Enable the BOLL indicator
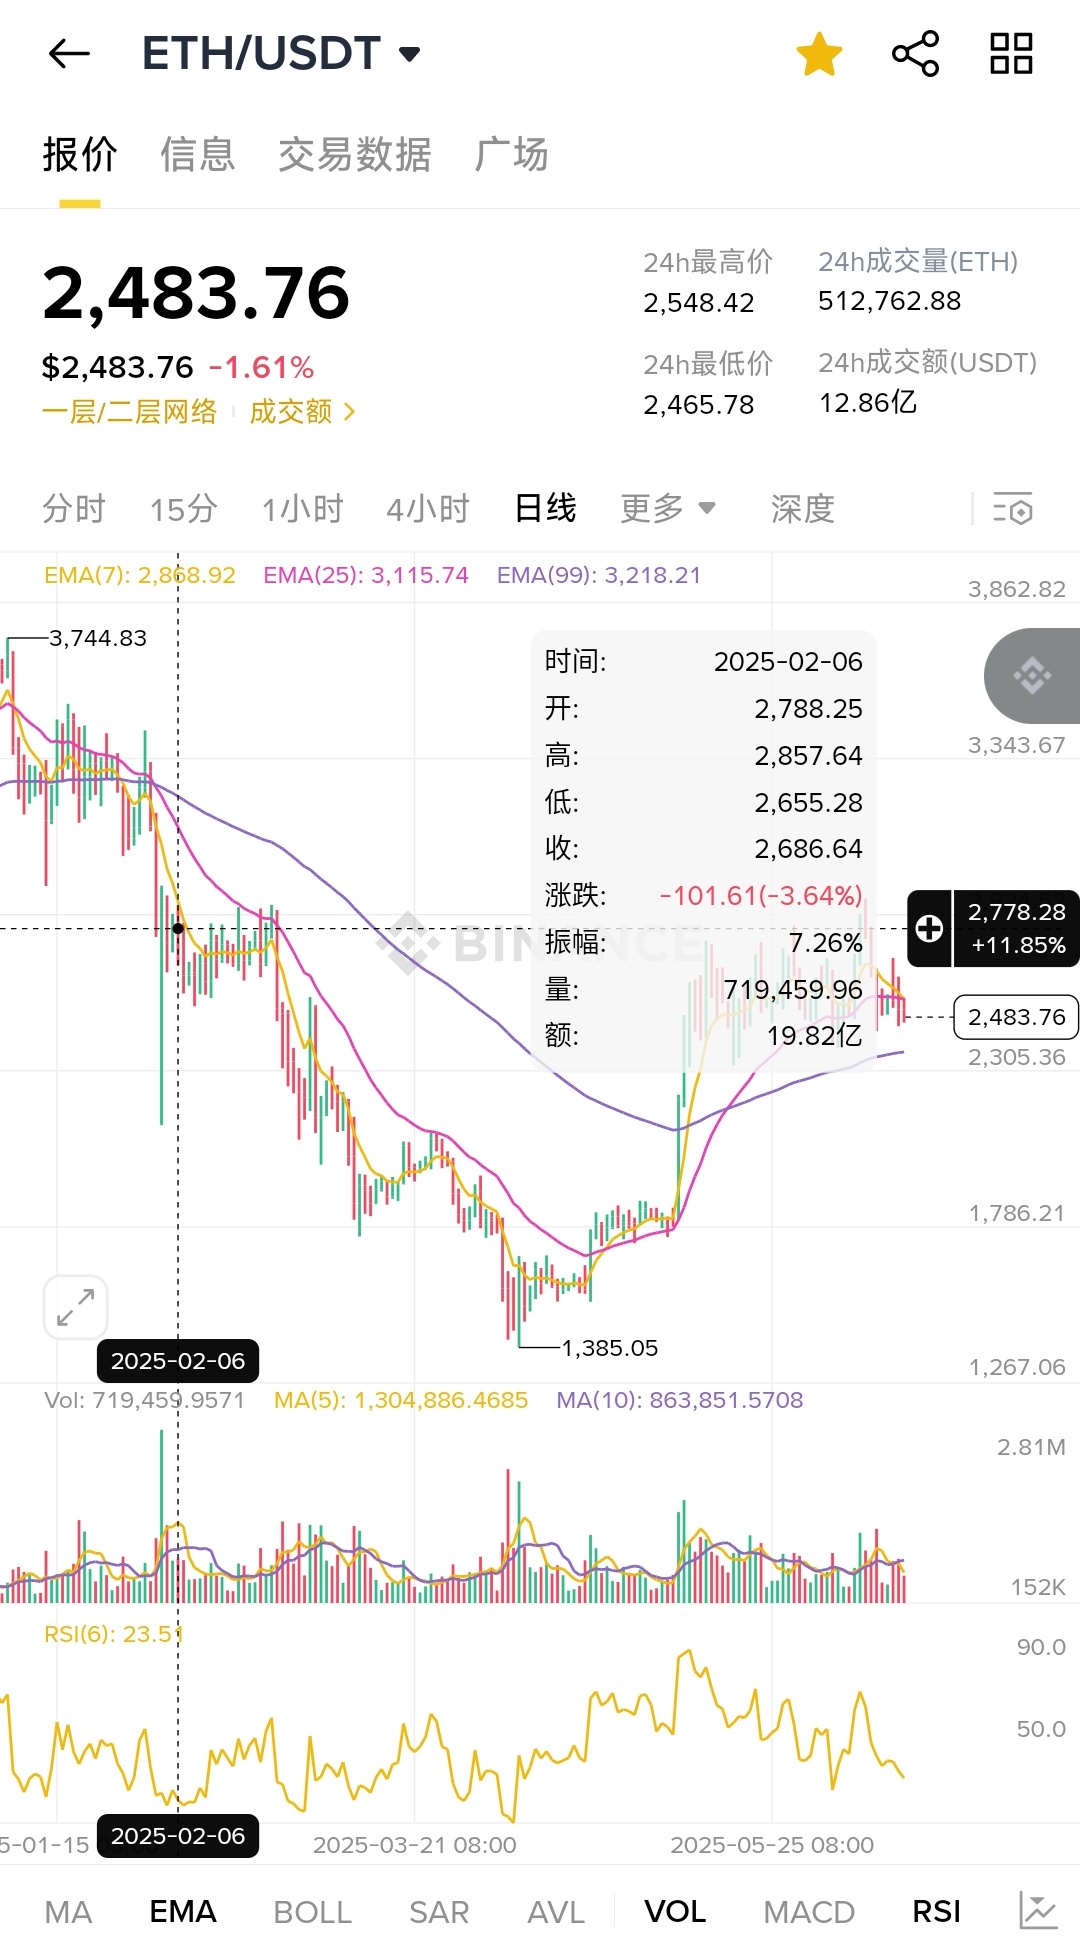Viewport: 1080px width, 1951px height. [312, 1912]
